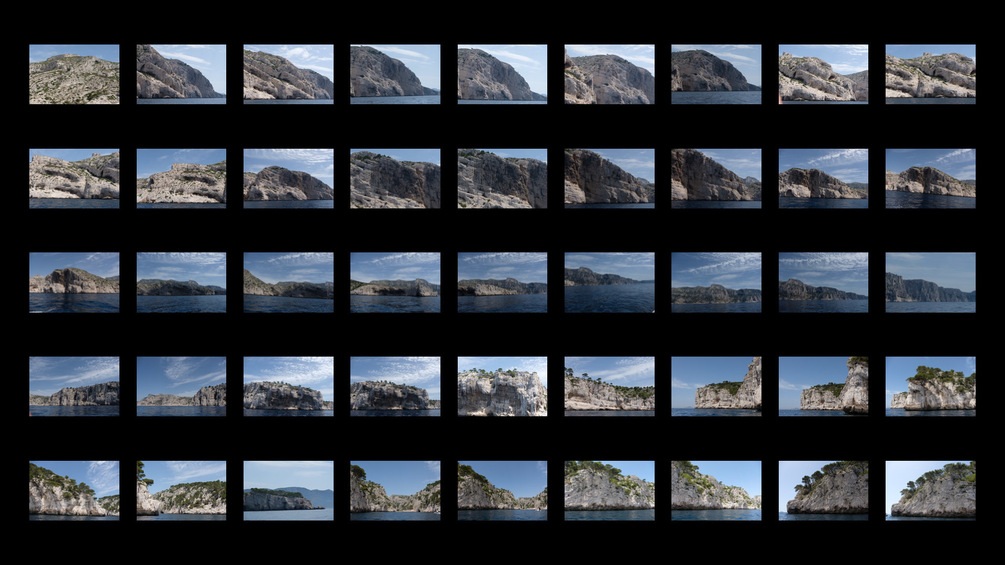Image resolution: width=1005 pixels, height=565 pixels.
Task: Open seventh thumbnail in the middle row
Action: pos(717,282)
